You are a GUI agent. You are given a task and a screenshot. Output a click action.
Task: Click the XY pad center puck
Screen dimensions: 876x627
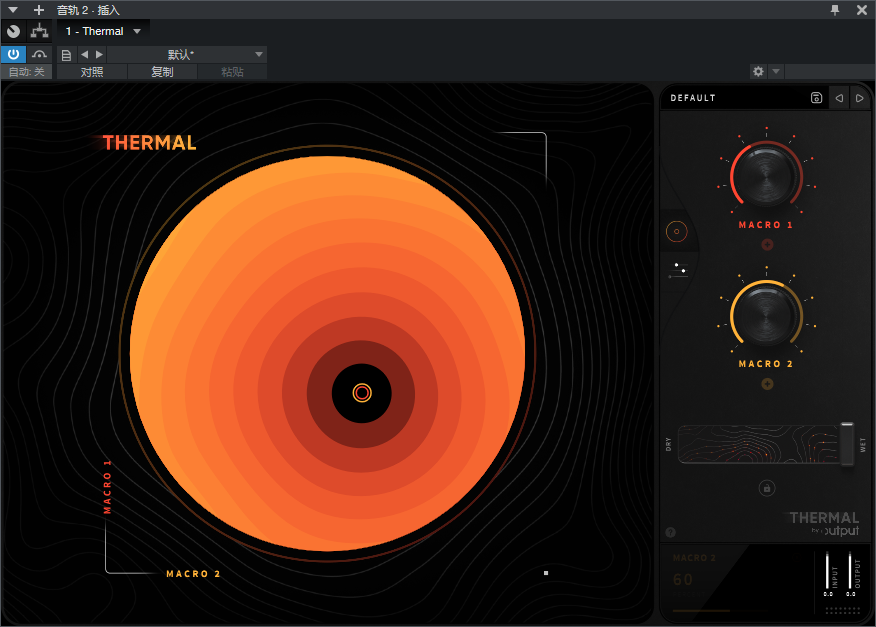tap(362, 393)
